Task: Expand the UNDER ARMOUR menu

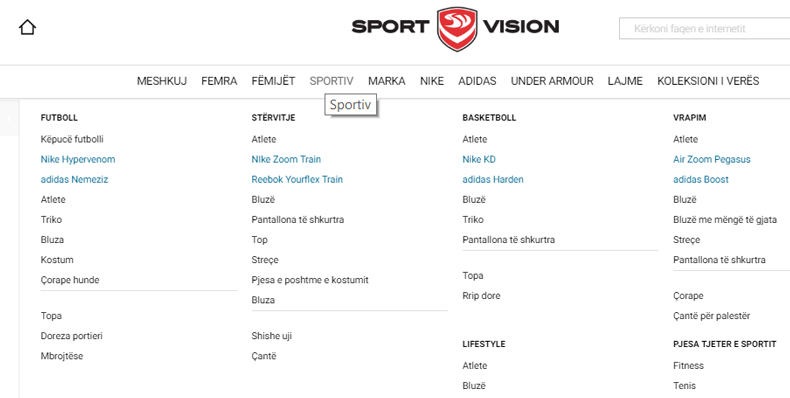Action: pyautogui.click(x=552, y=81)
